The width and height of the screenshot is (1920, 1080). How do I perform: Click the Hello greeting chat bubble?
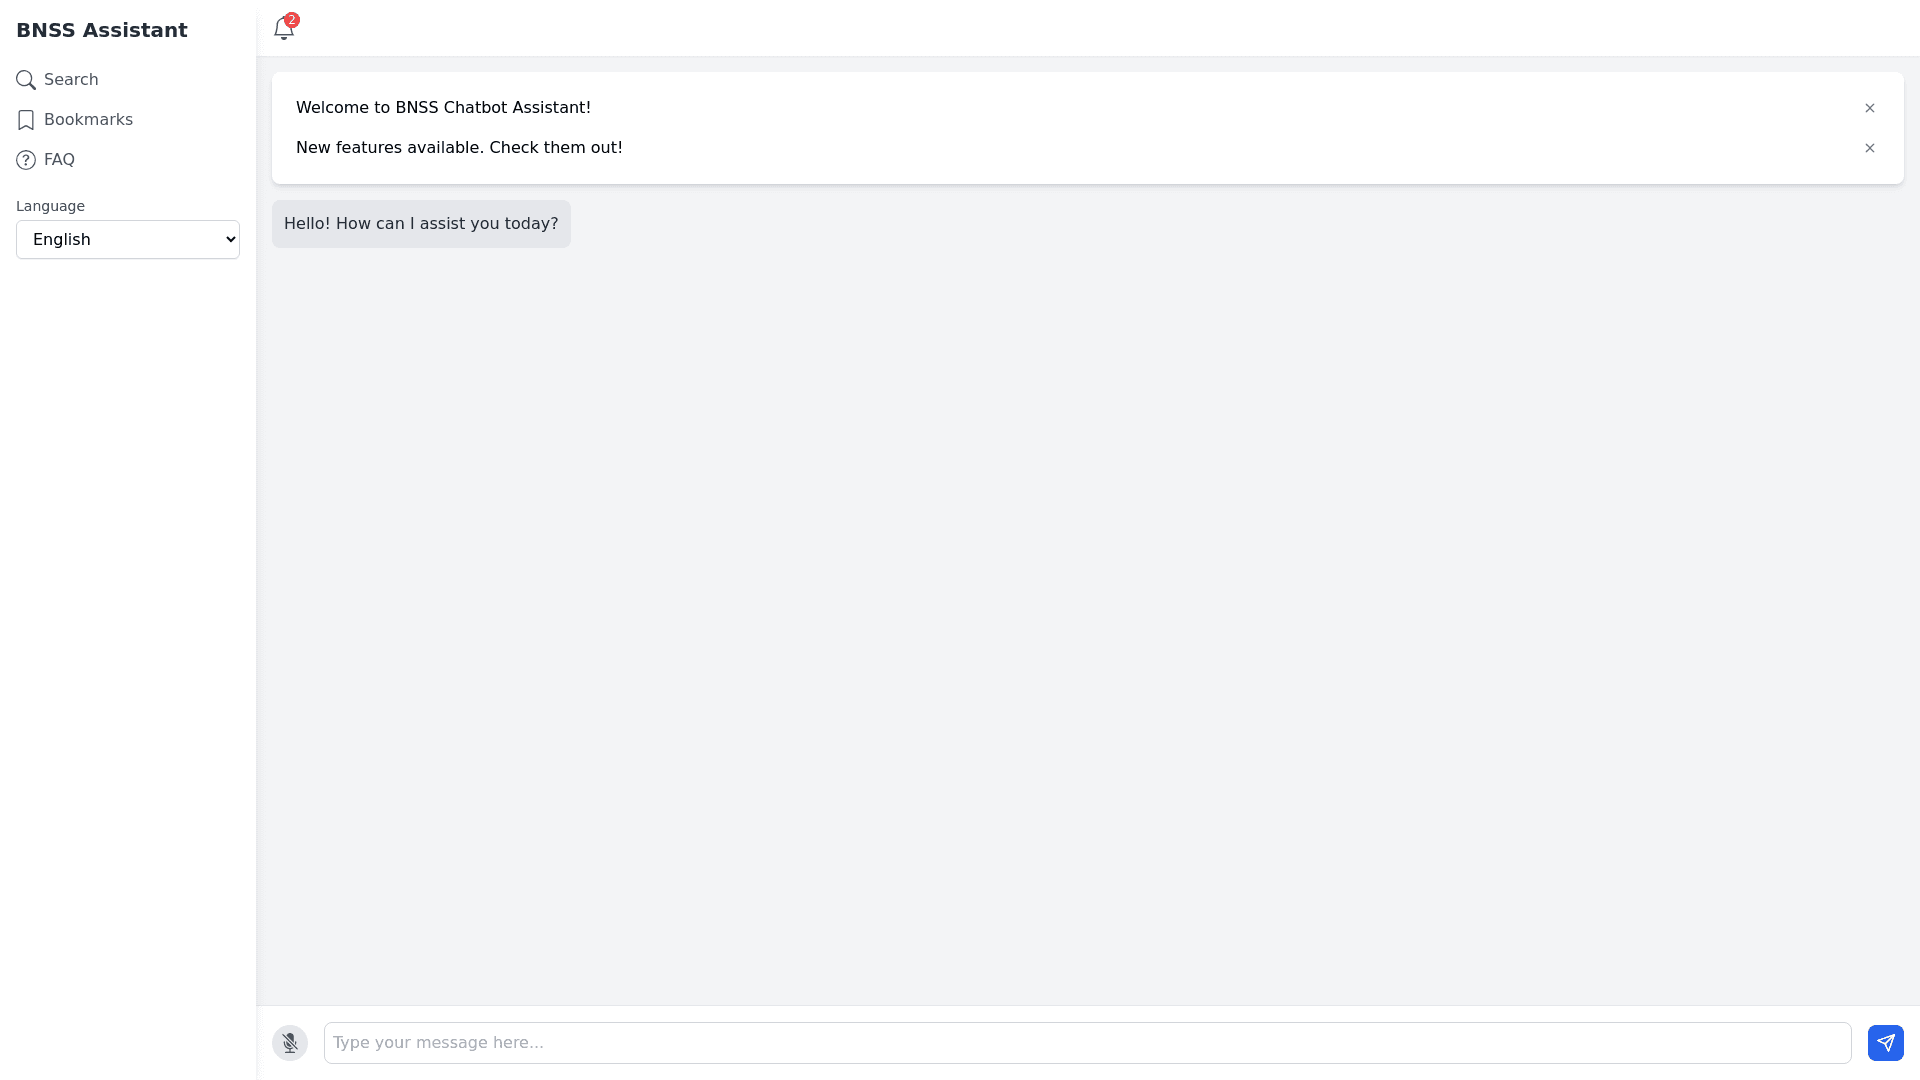pos(421,224)
